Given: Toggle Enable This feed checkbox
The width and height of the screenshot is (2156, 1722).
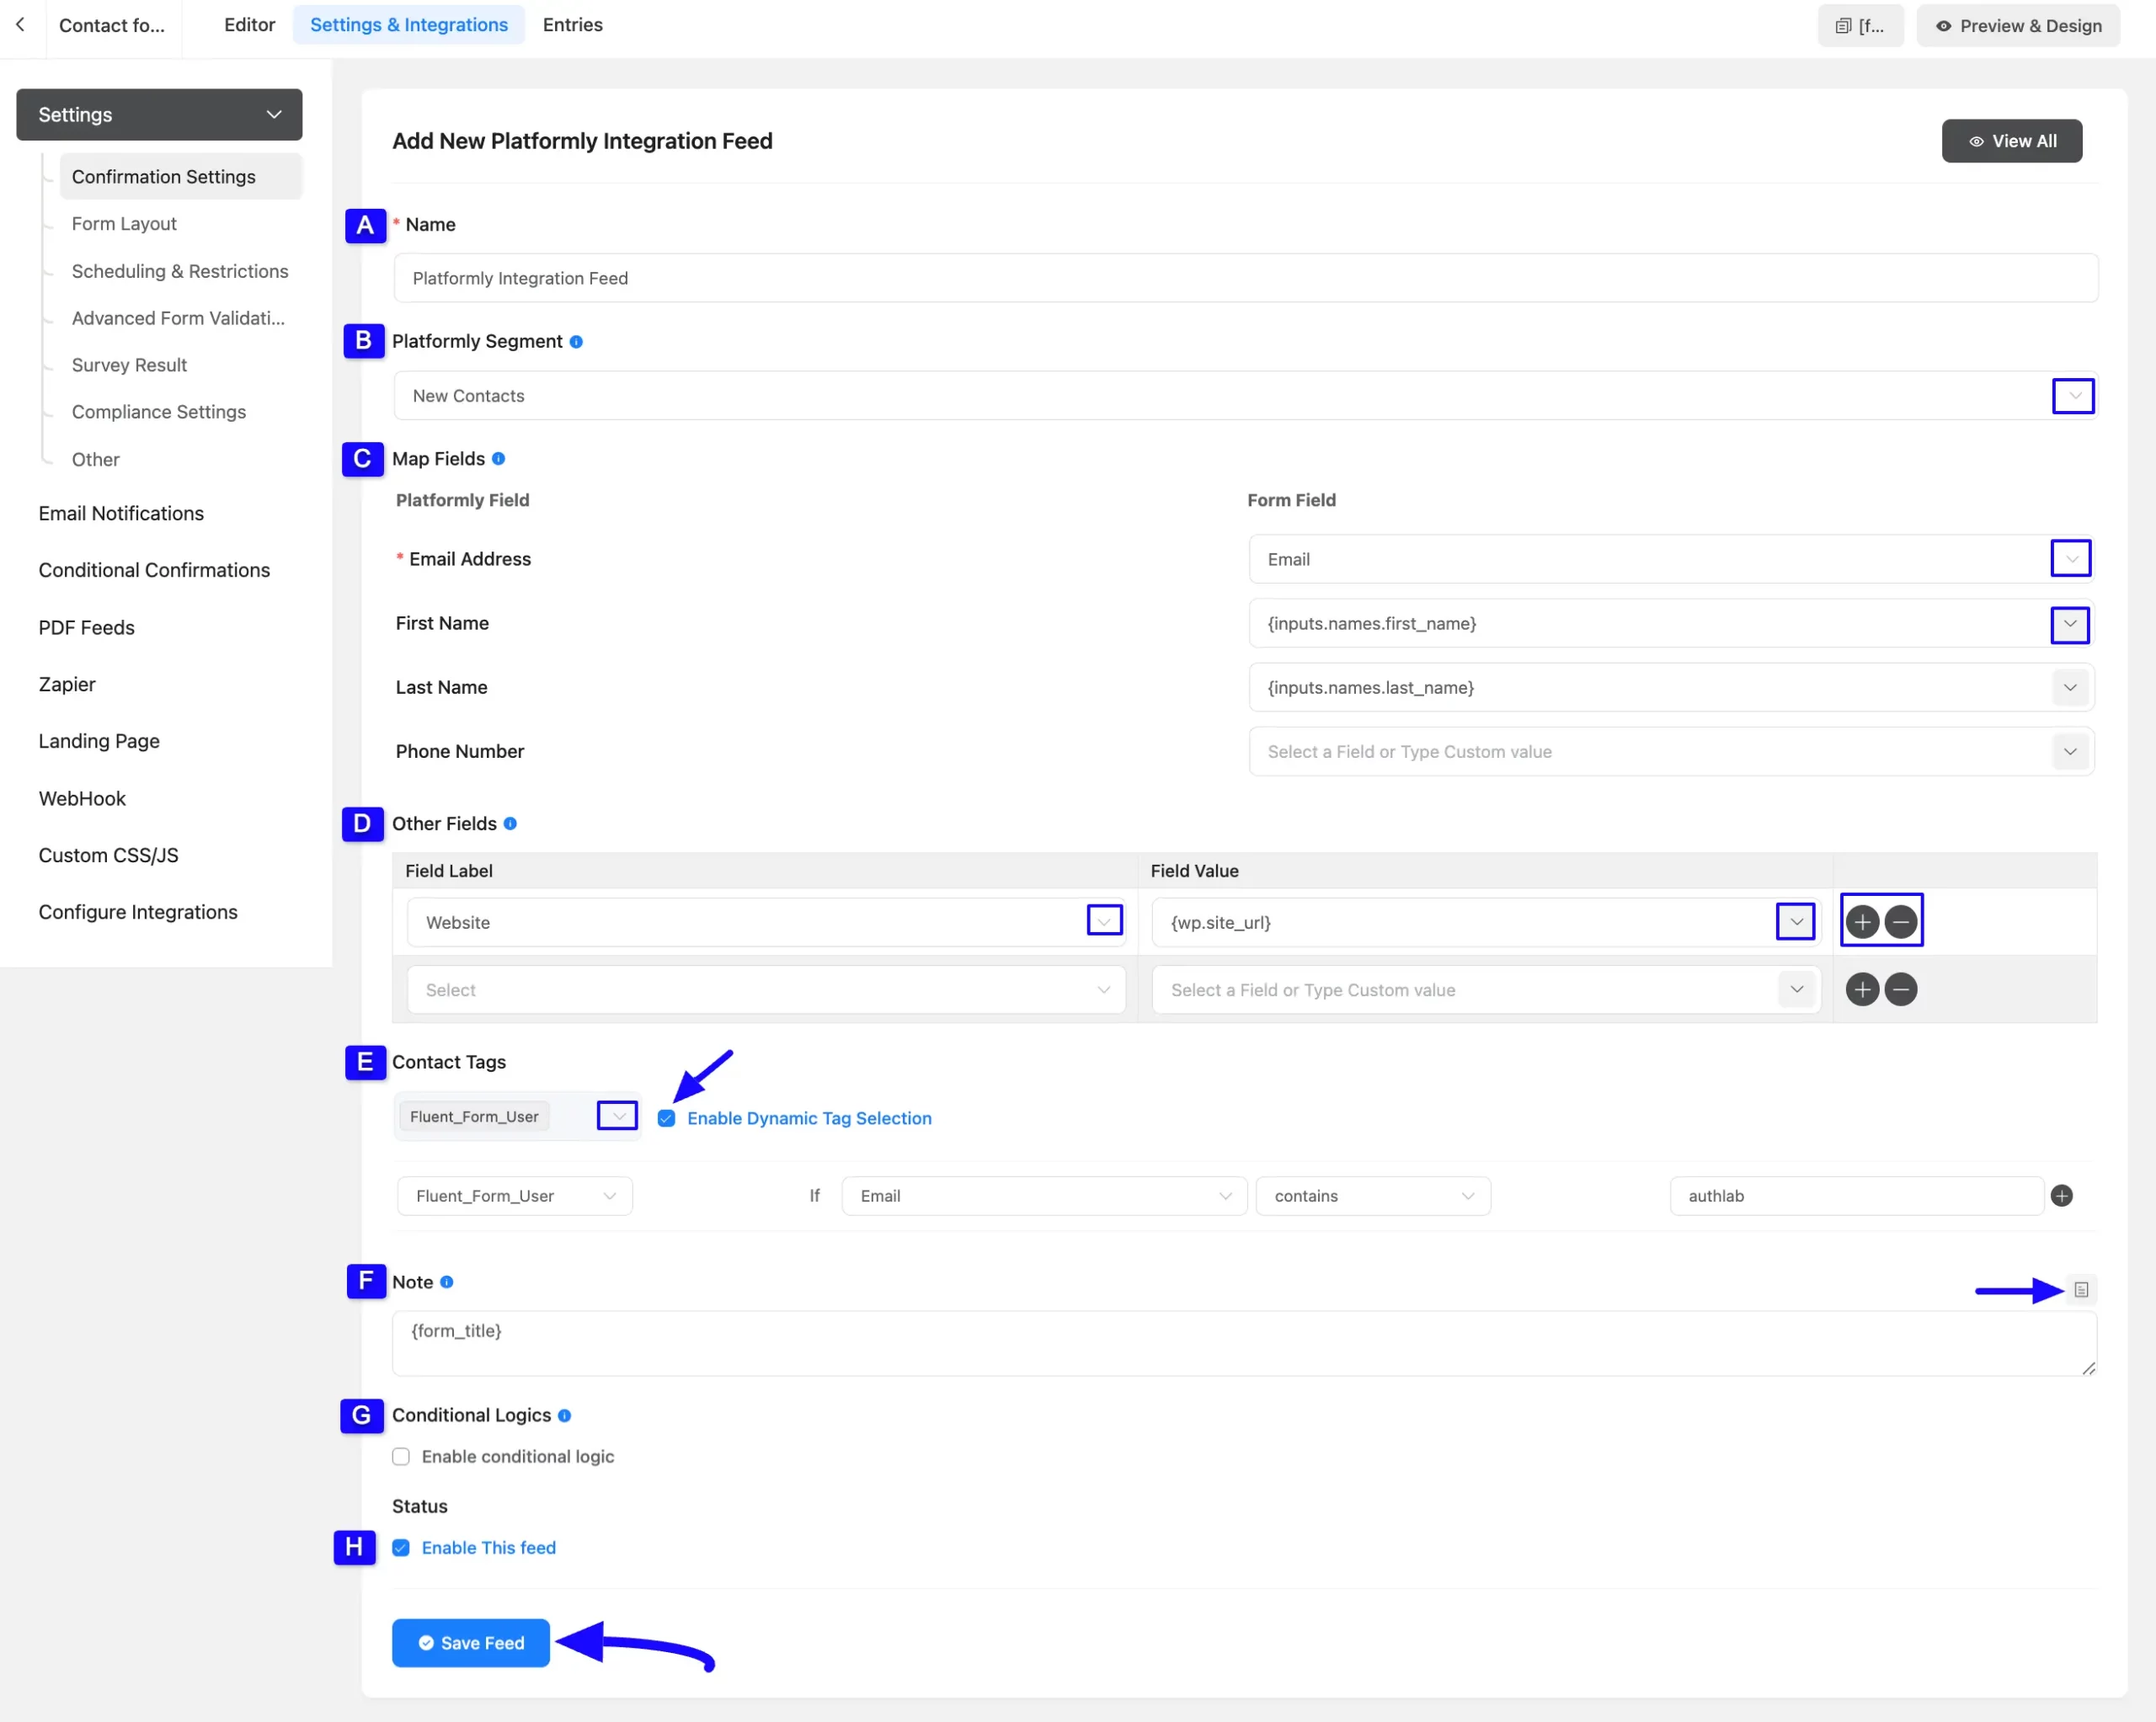Looking at the screenshot, I should click(x=401, y=1548).
